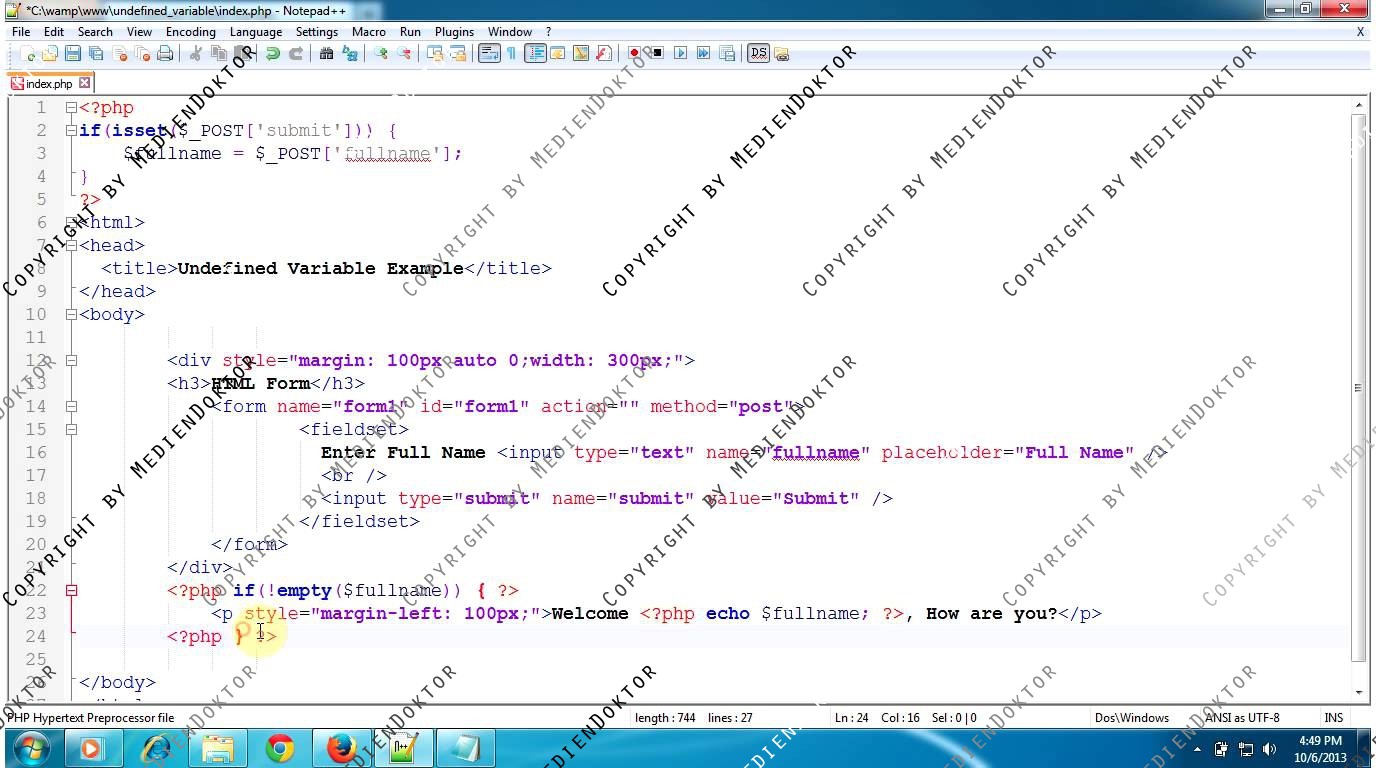Click the green Undo arrow

click(272, 53)
